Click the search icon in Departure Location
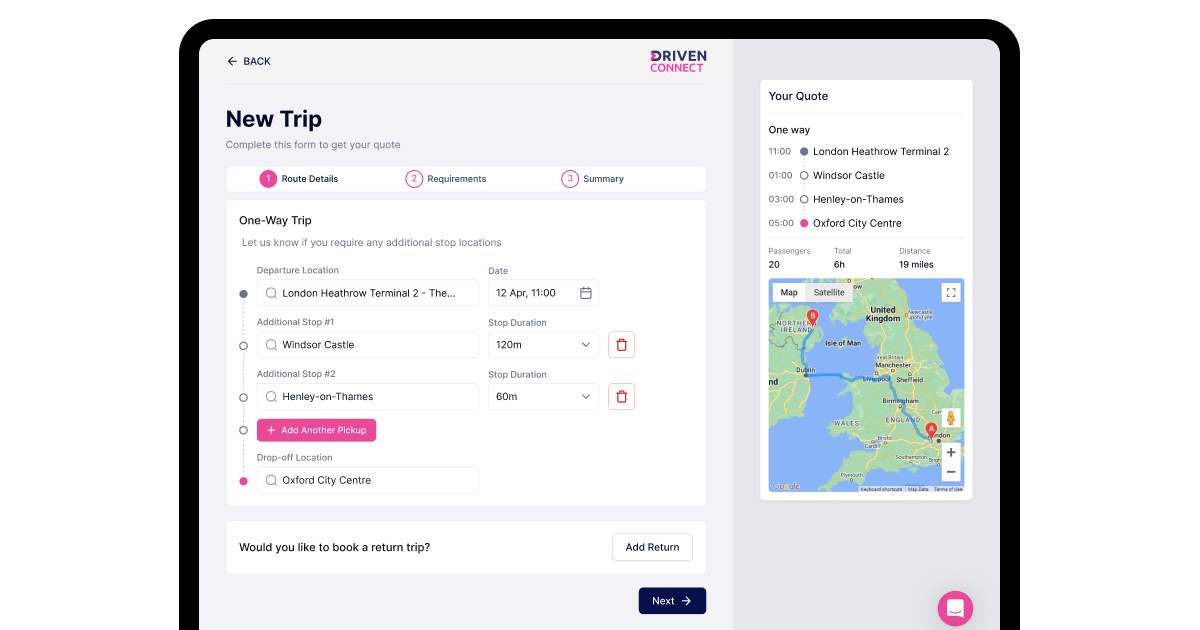The image size is (1200, 630). [x=271, y=293]
